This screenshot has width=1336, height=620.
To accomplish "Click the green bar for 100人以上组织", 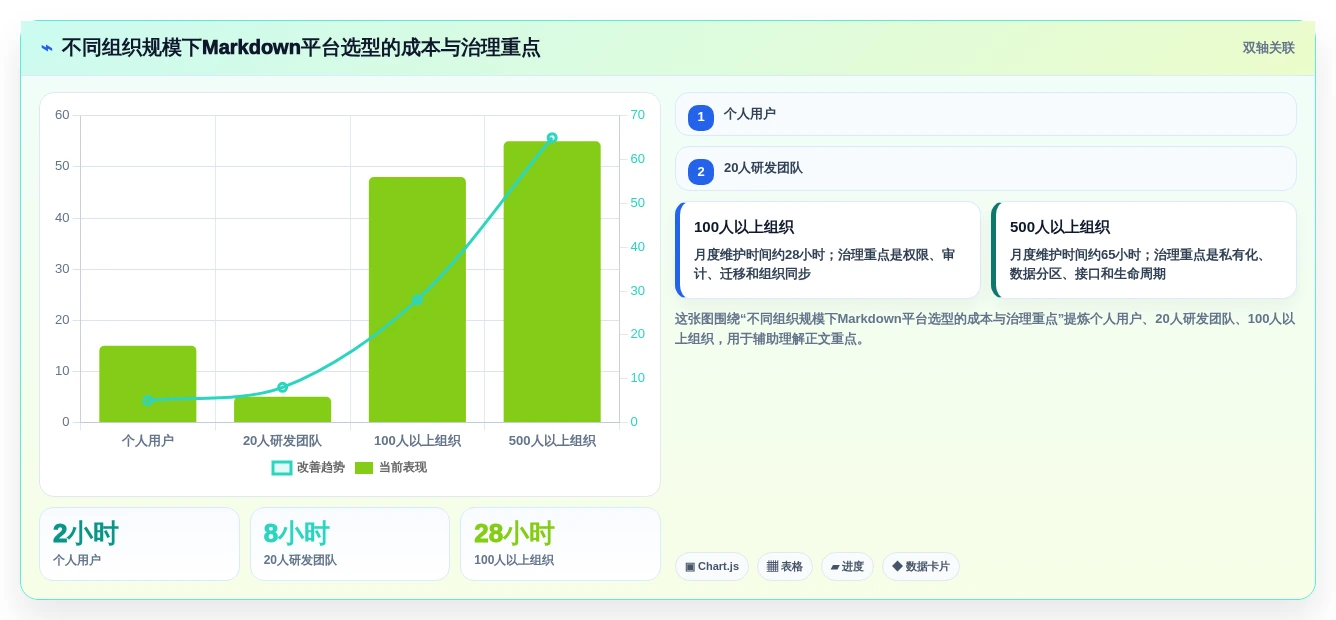I will coord(417,300).
